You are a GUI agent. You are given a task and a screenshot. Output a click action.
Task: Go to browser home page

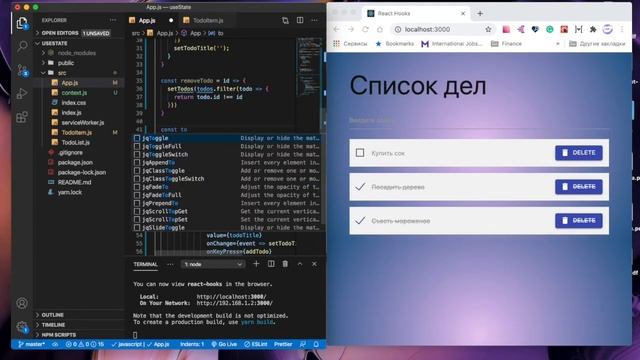pyautogui.click(x=380, y=29)
